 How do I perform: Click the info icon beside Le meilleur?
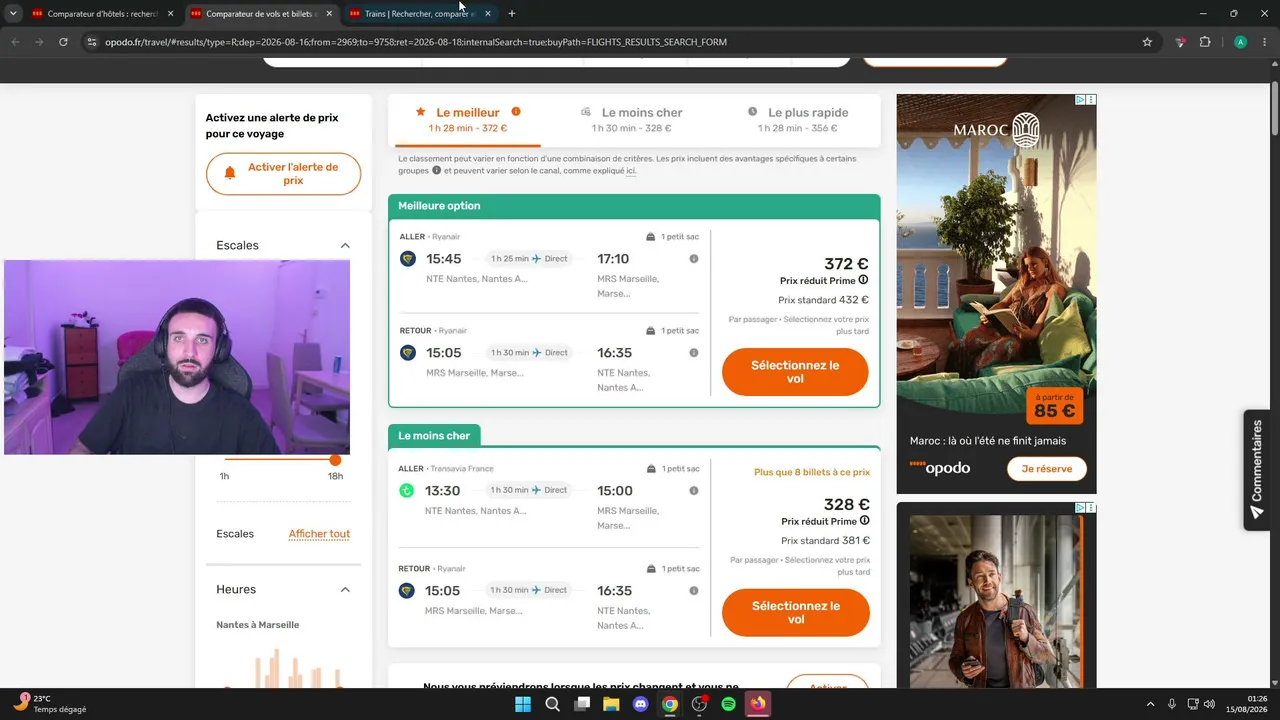coord(516,112)
